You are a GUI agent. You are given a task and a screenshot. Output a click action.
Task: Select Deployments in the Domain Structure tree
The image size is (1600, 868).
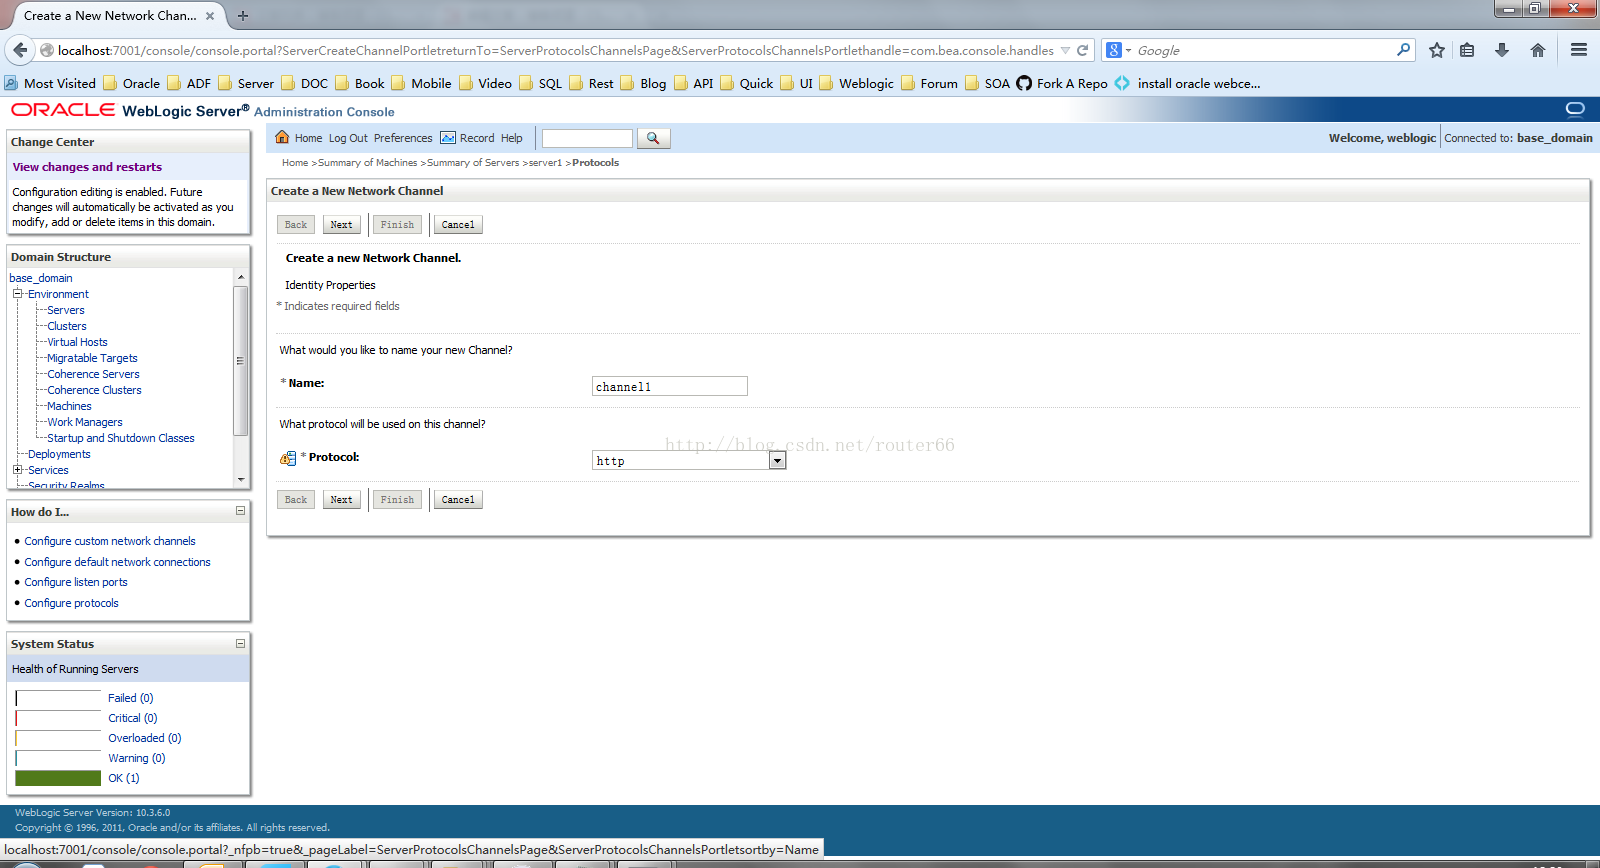[59, 454]
